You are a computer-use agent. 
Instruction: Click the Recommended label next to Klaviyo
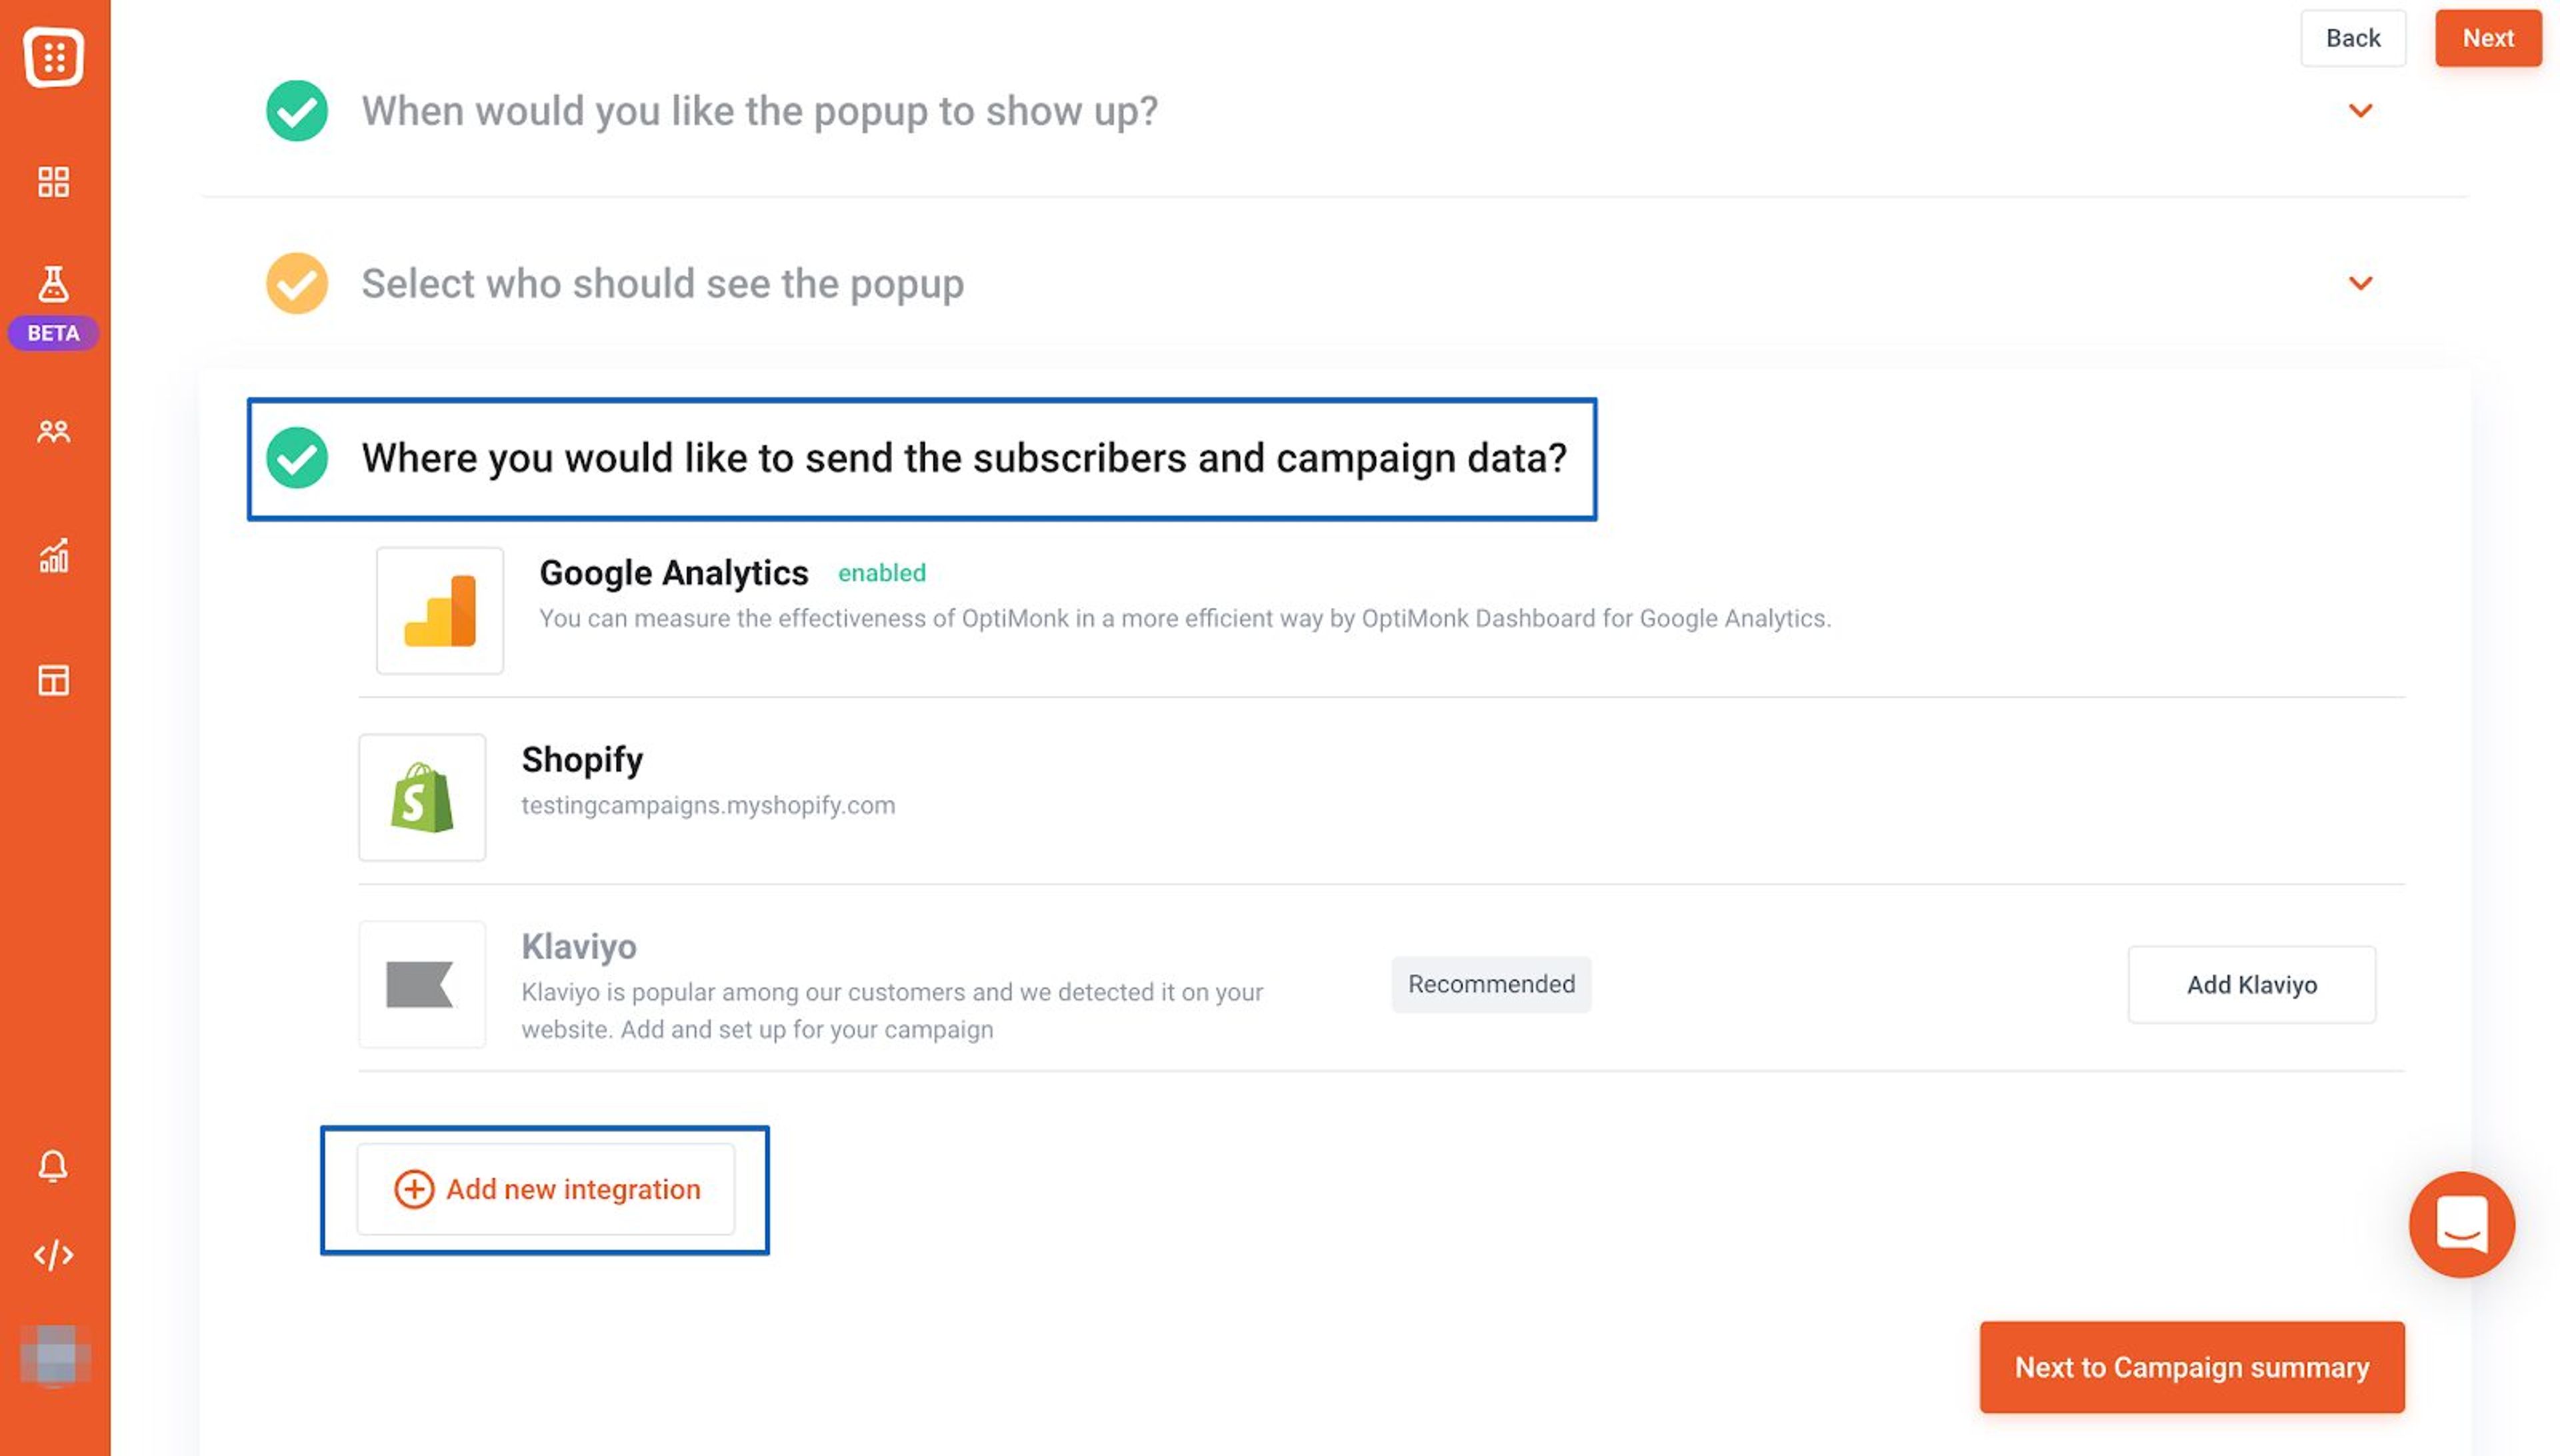[1491, 984]
